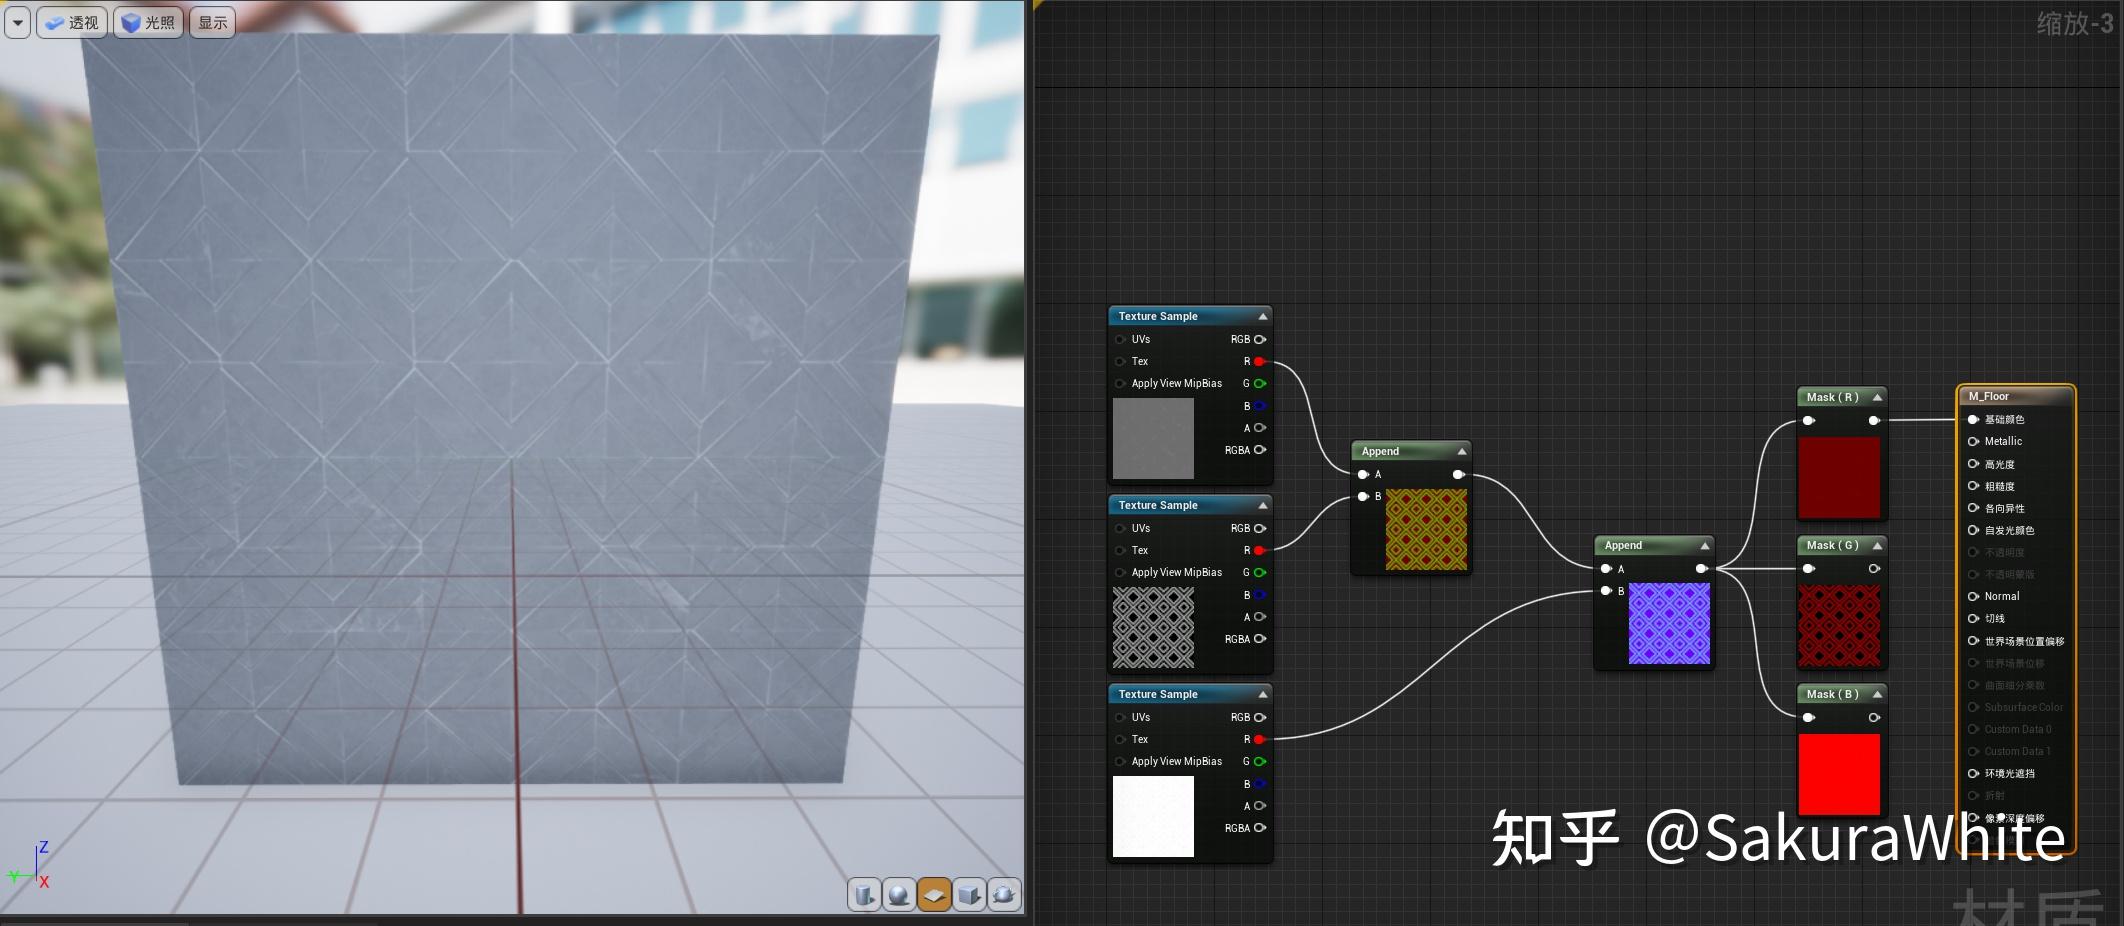Select the plane preview shape icon
The width and height of the screenshot is (2124, 926).
click(x=932, y=896)
